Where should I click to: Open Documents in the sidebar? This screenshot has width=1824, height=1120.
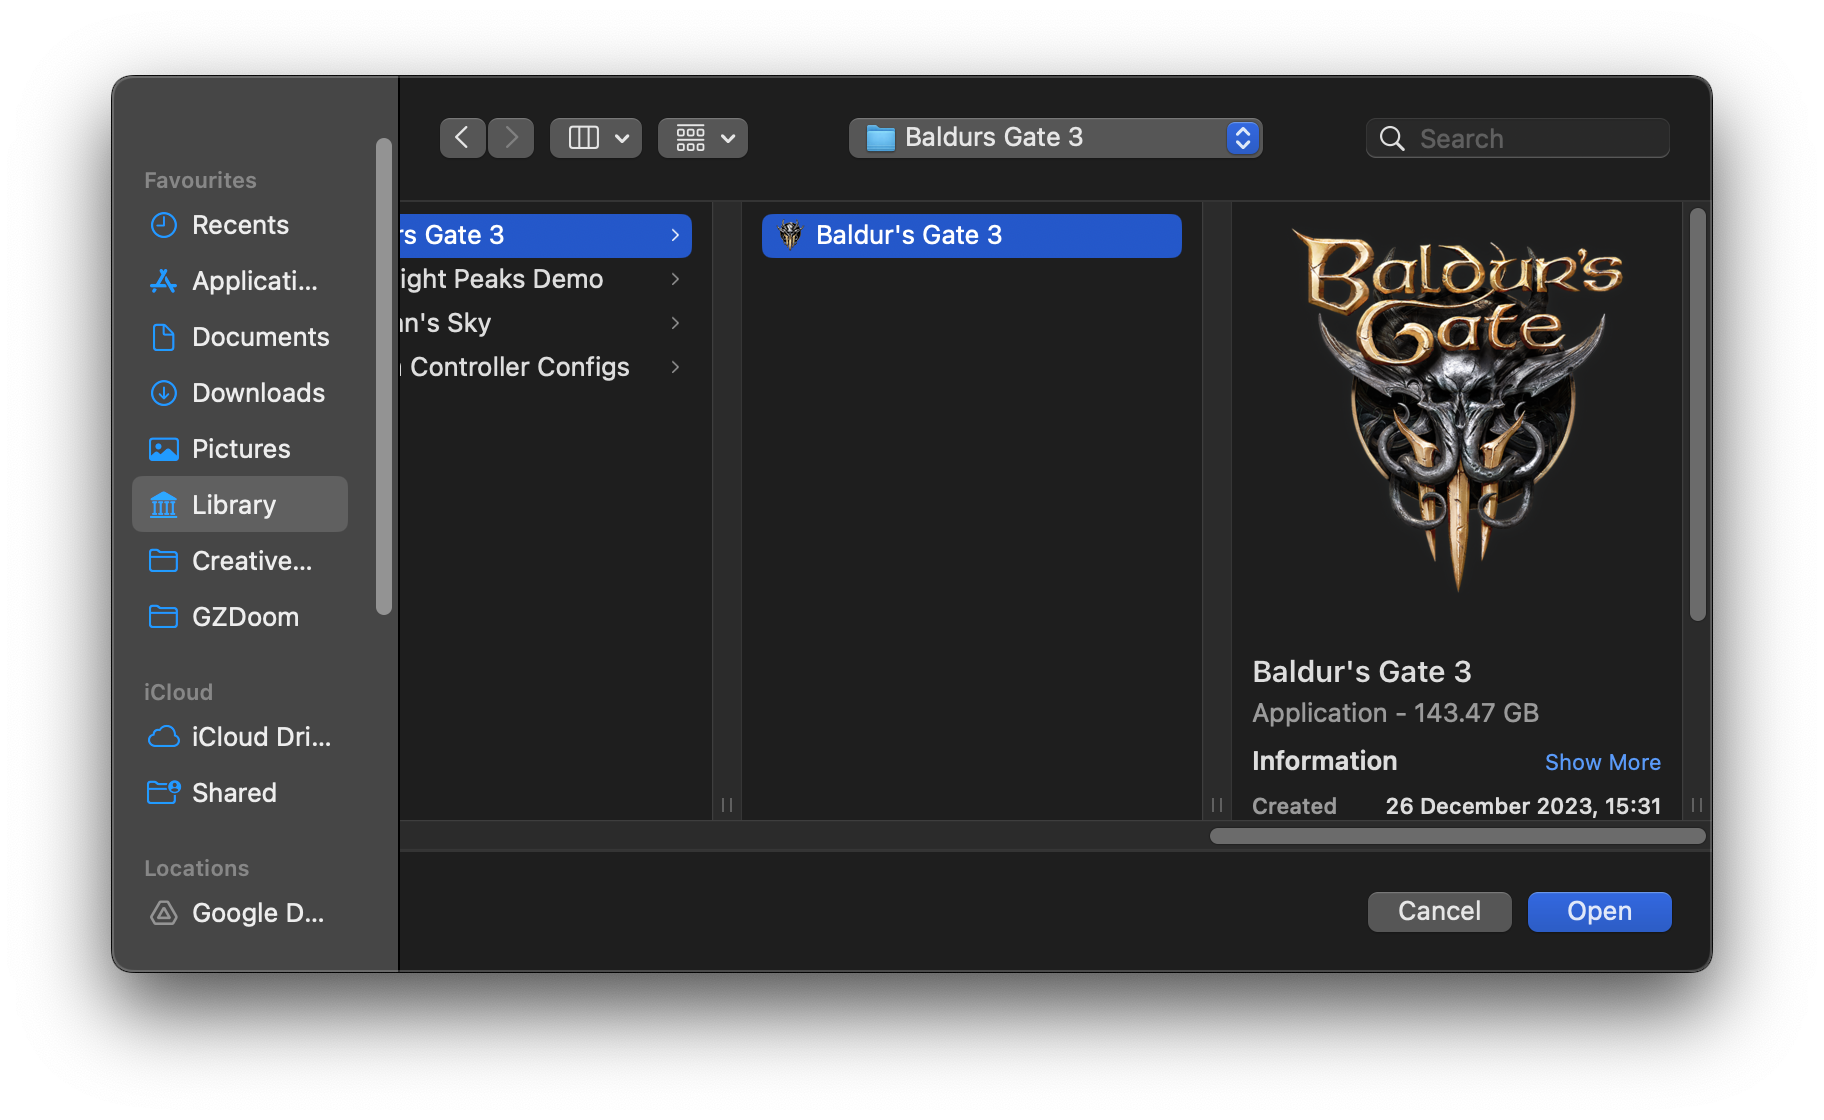point(240,337)
